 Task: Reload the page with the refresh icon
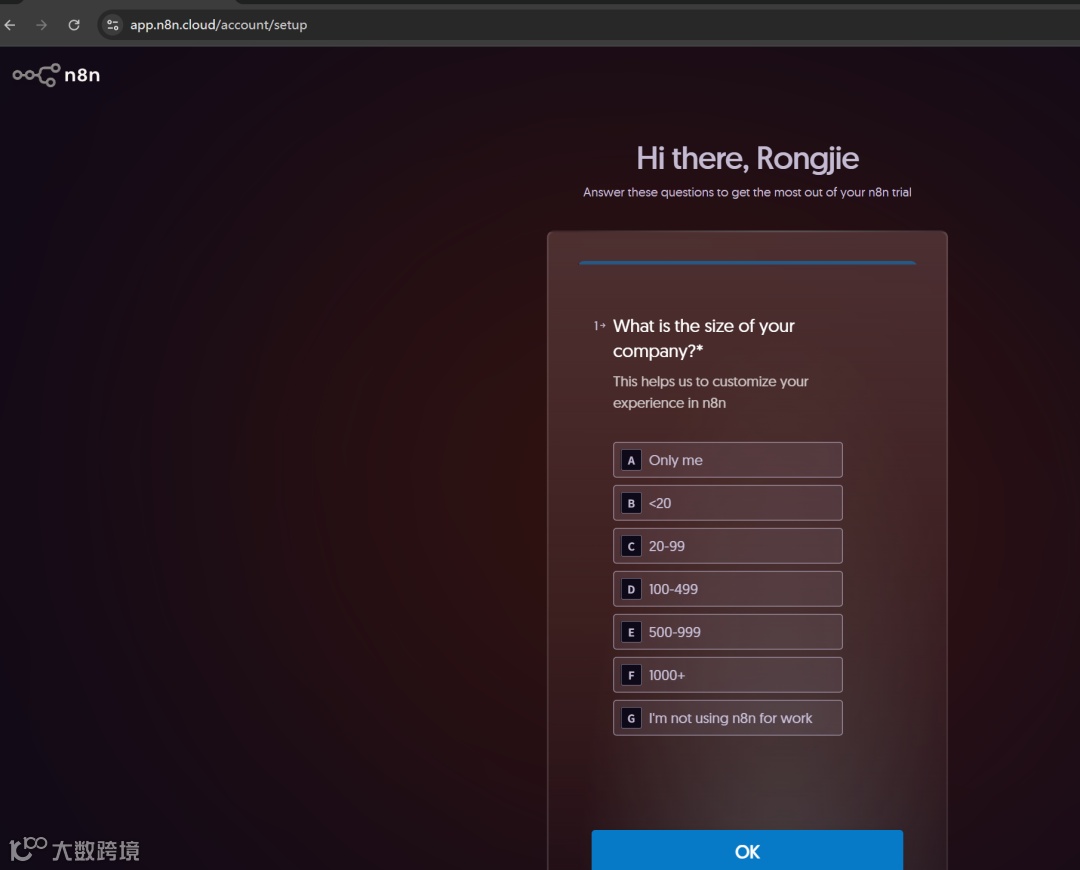click(74, 25)
